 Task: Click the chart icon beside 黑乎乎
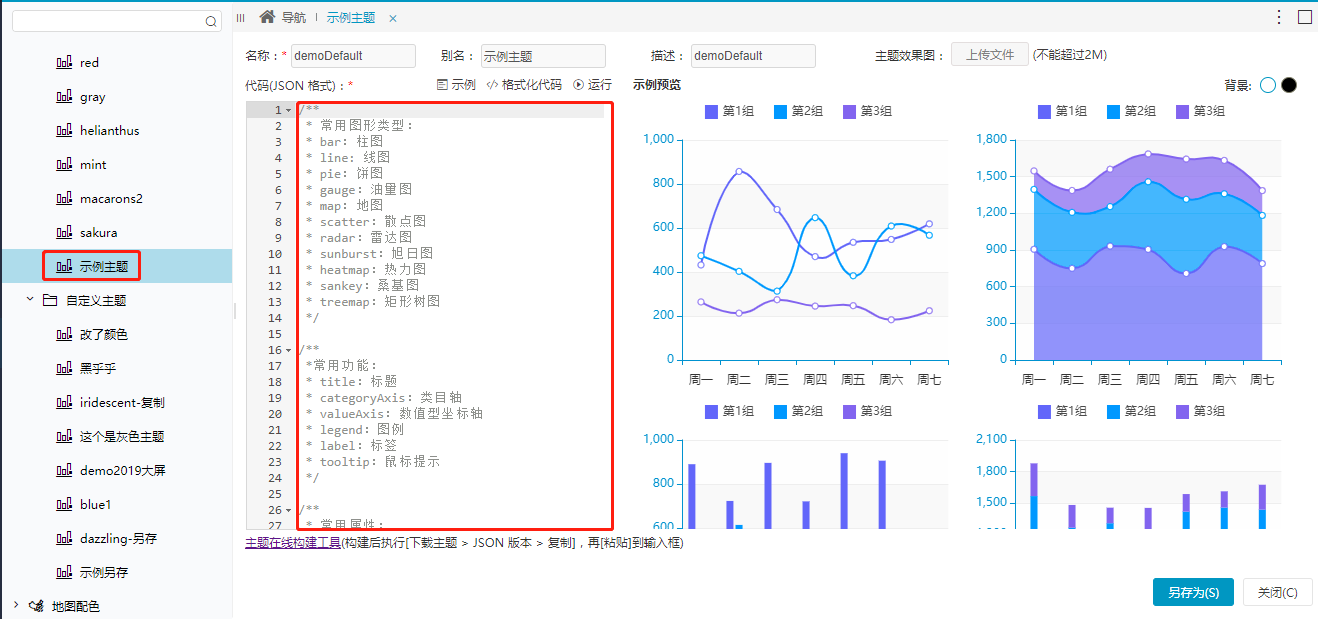pos(65,368)
